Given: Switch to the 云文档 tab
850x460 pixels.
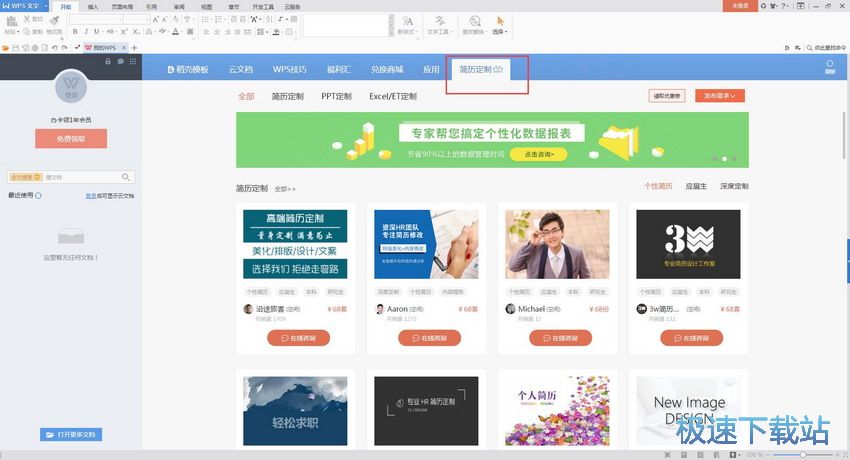Looking at the screenshot, I should pyautogui.click(x=241, y=69).
